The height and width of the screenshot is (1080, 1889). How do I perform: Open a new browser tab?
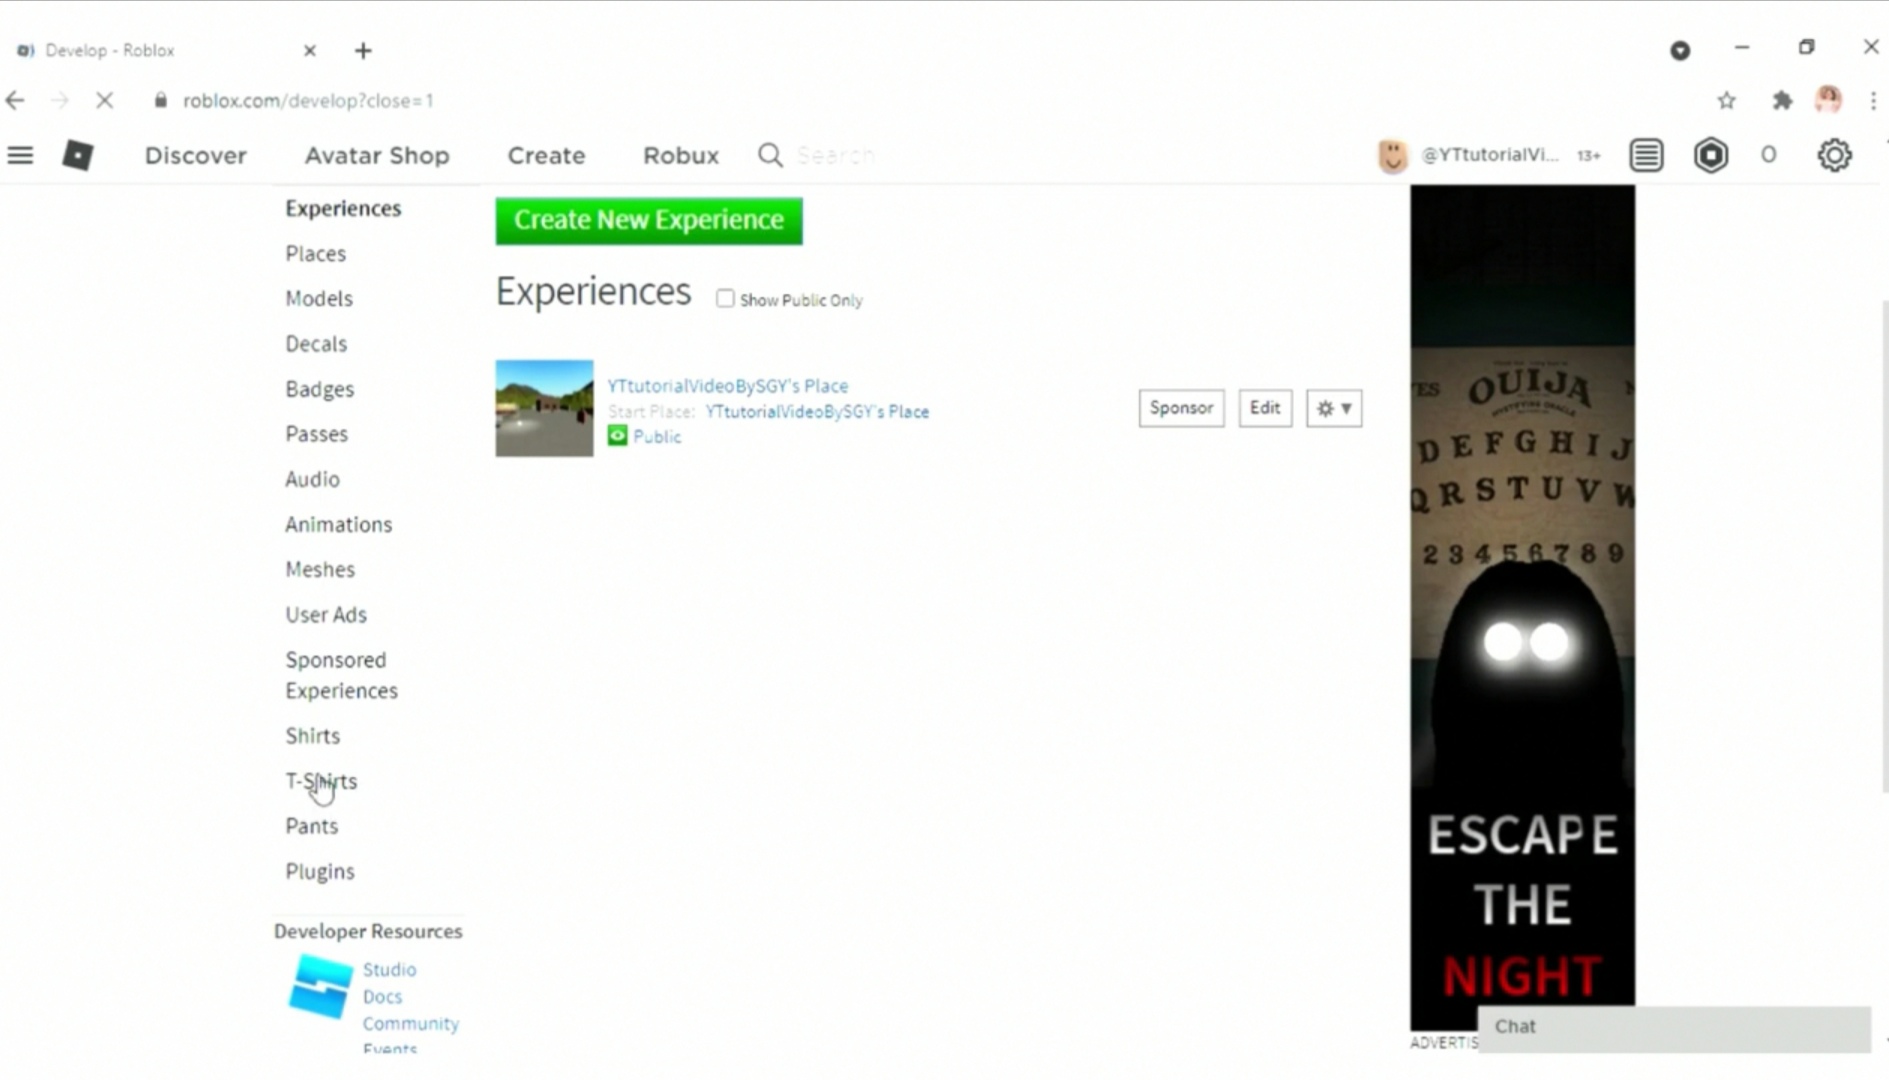(x=363, y=50)
